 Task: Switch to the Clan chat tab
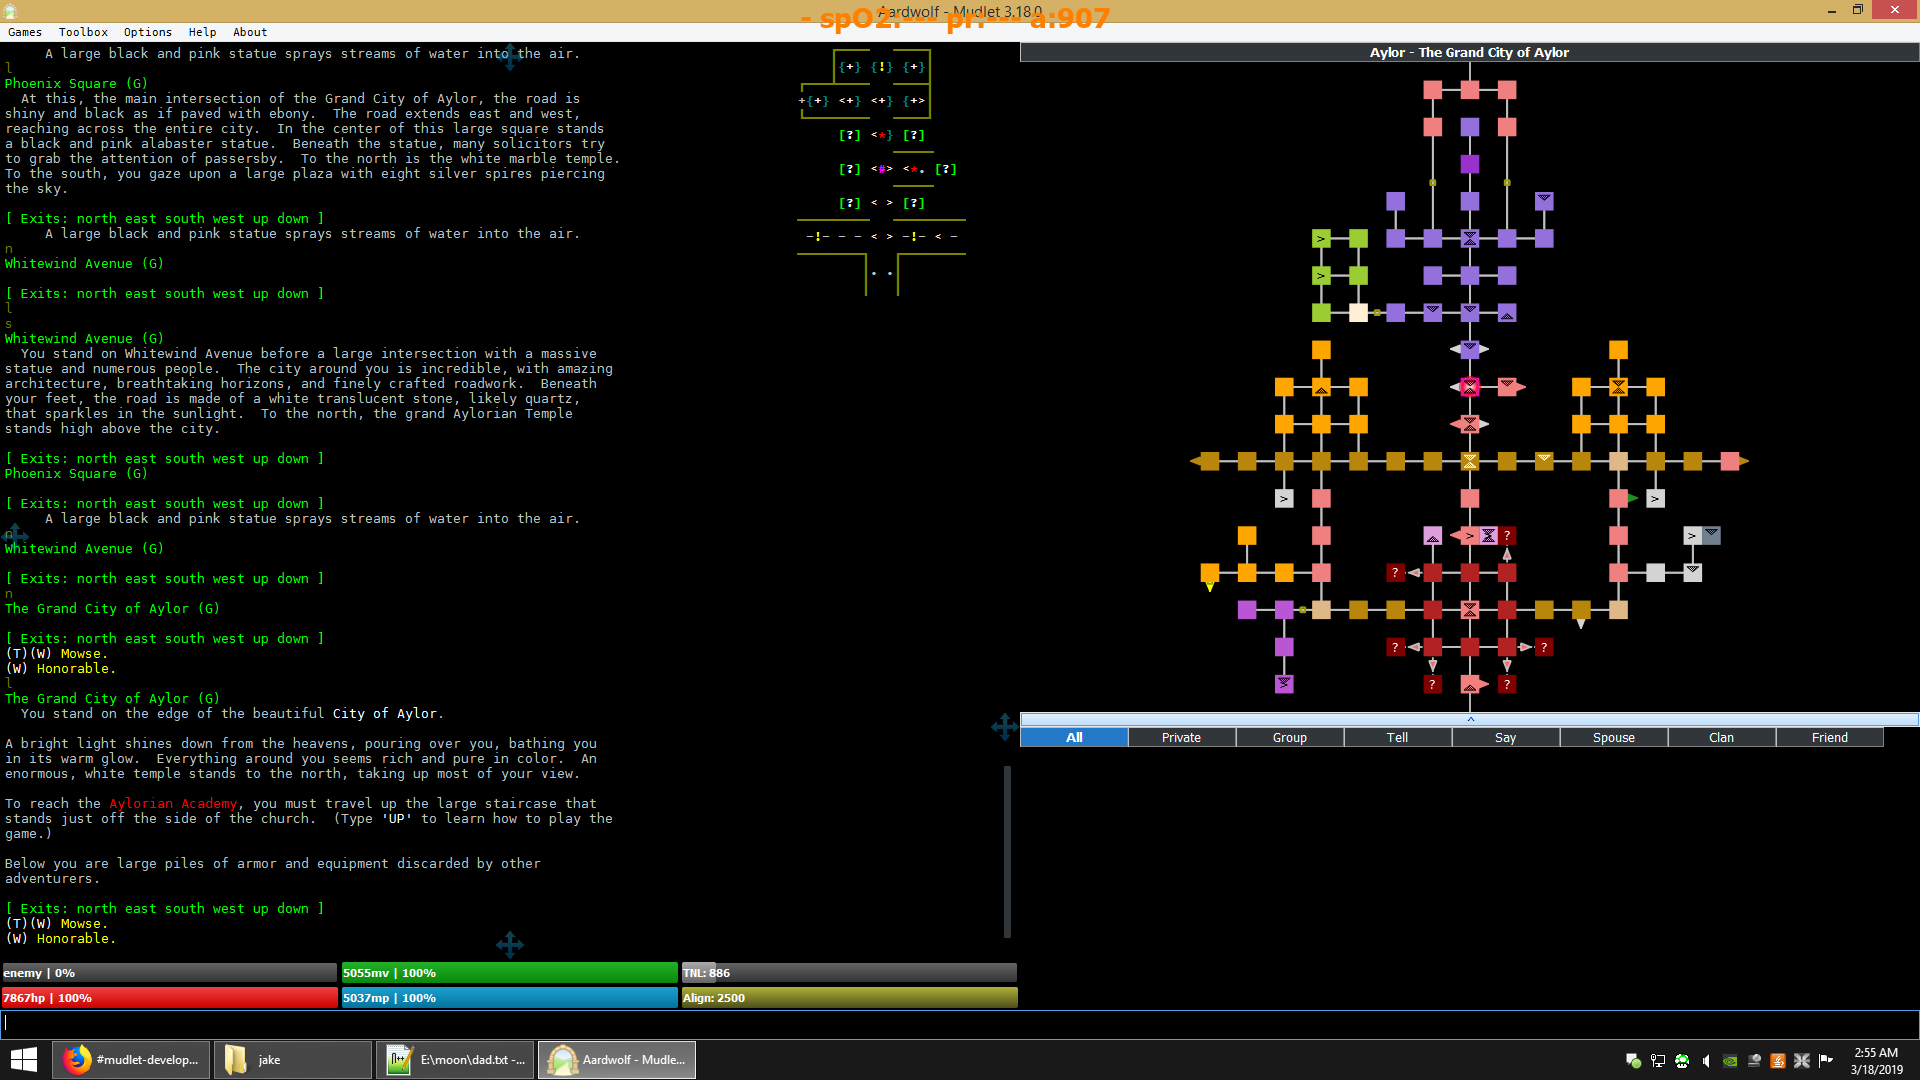[x=1722, y=737]
